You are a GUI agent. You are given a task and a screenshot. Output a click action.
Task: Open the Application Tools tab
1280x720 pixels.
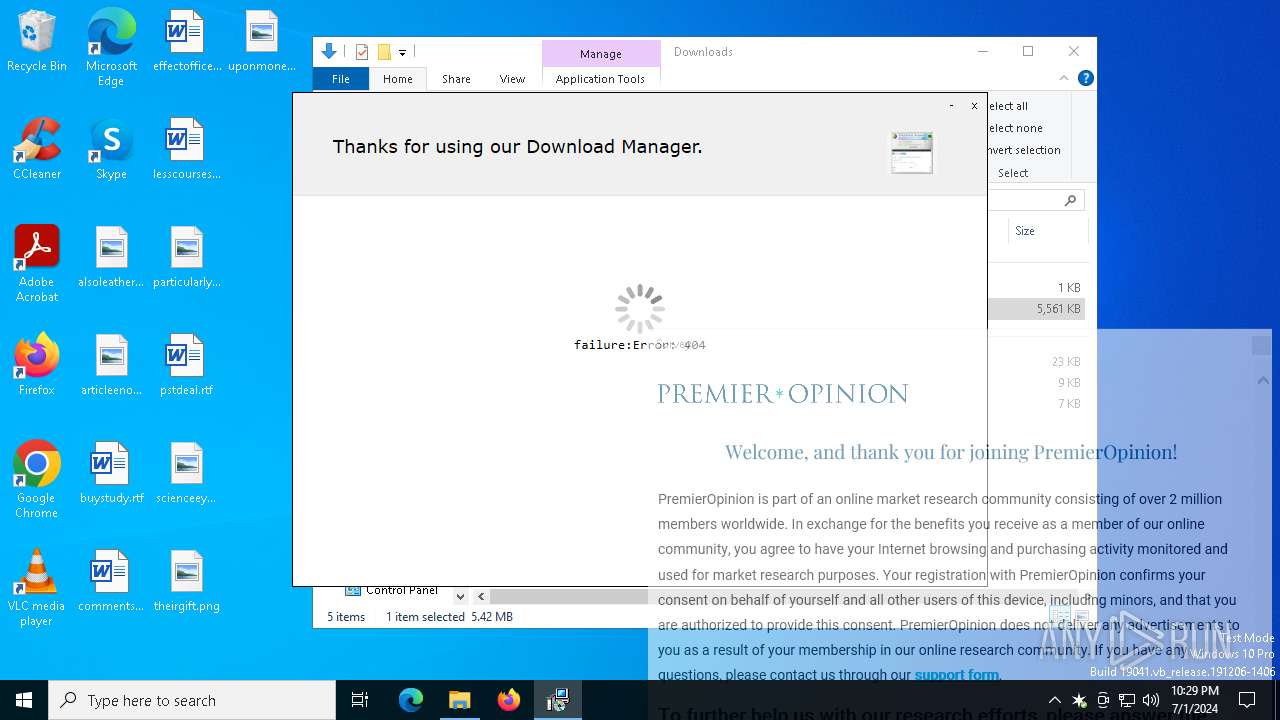(x=600, y=79)
